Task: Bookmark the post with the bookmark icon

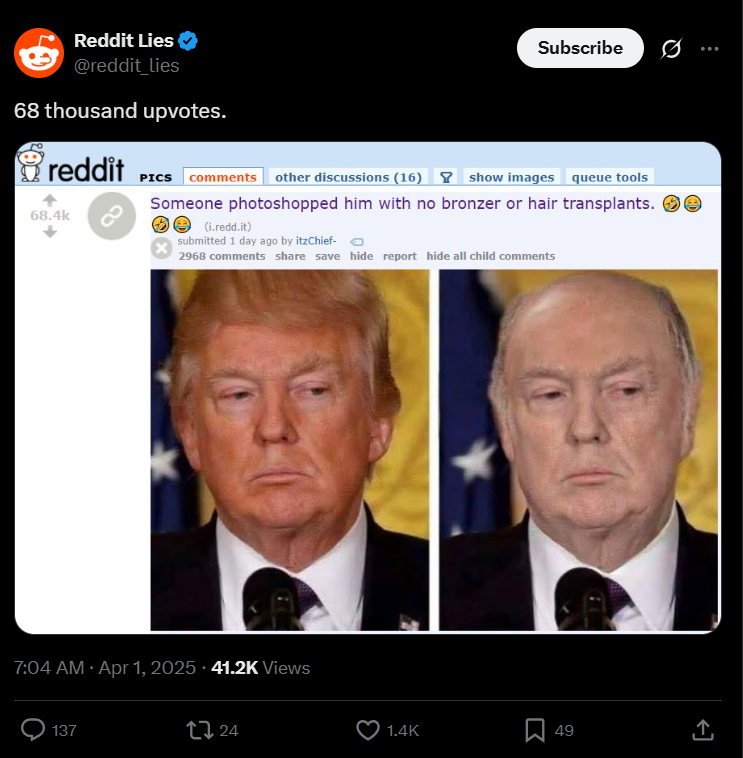Action: pos(535,730)
